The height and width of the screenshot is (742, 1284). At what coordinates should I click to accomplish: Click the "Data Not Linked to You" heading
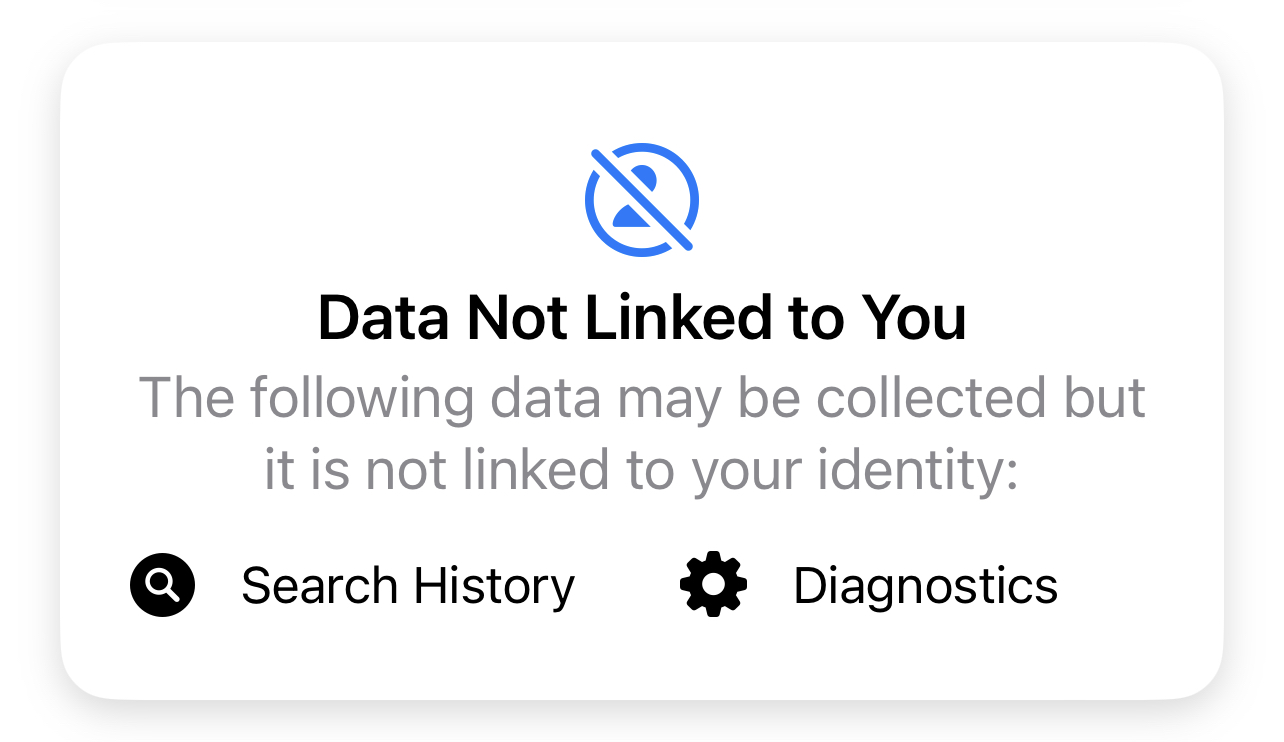[642, 318]
